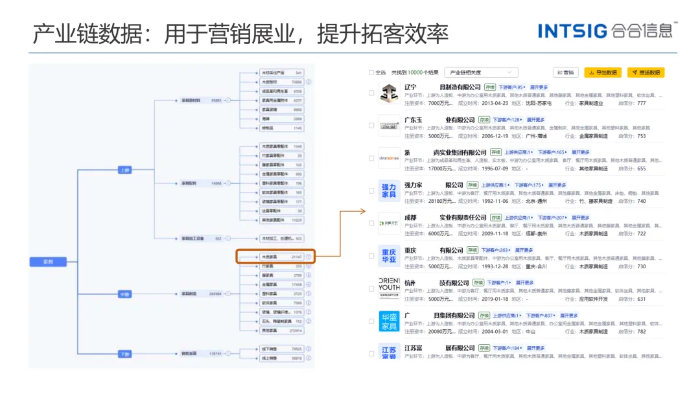Click info icon beside 线下销售 node
The height and width of the screenshot is (394, 700).
[x=308, y=349]
